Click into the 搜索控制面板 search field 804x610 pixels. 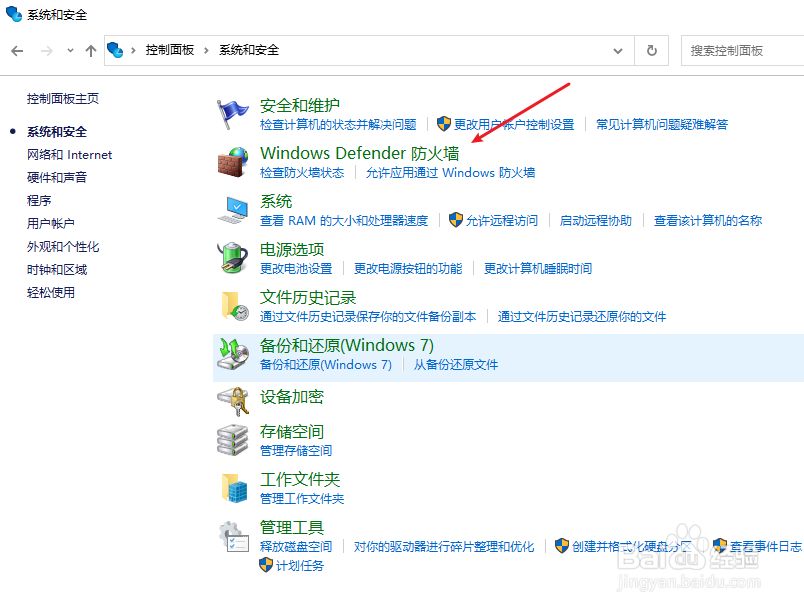(x=742, y=50)
